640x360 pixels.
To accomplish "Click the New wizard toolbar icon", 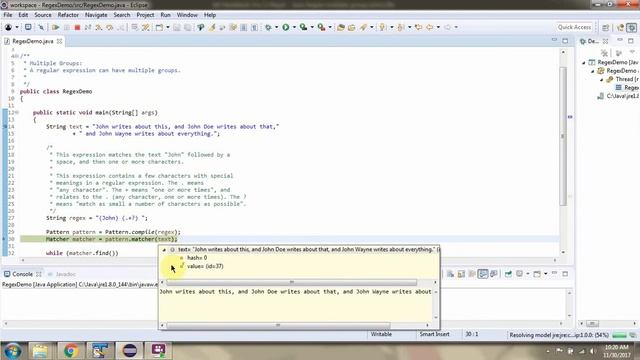I will [159, 27].
